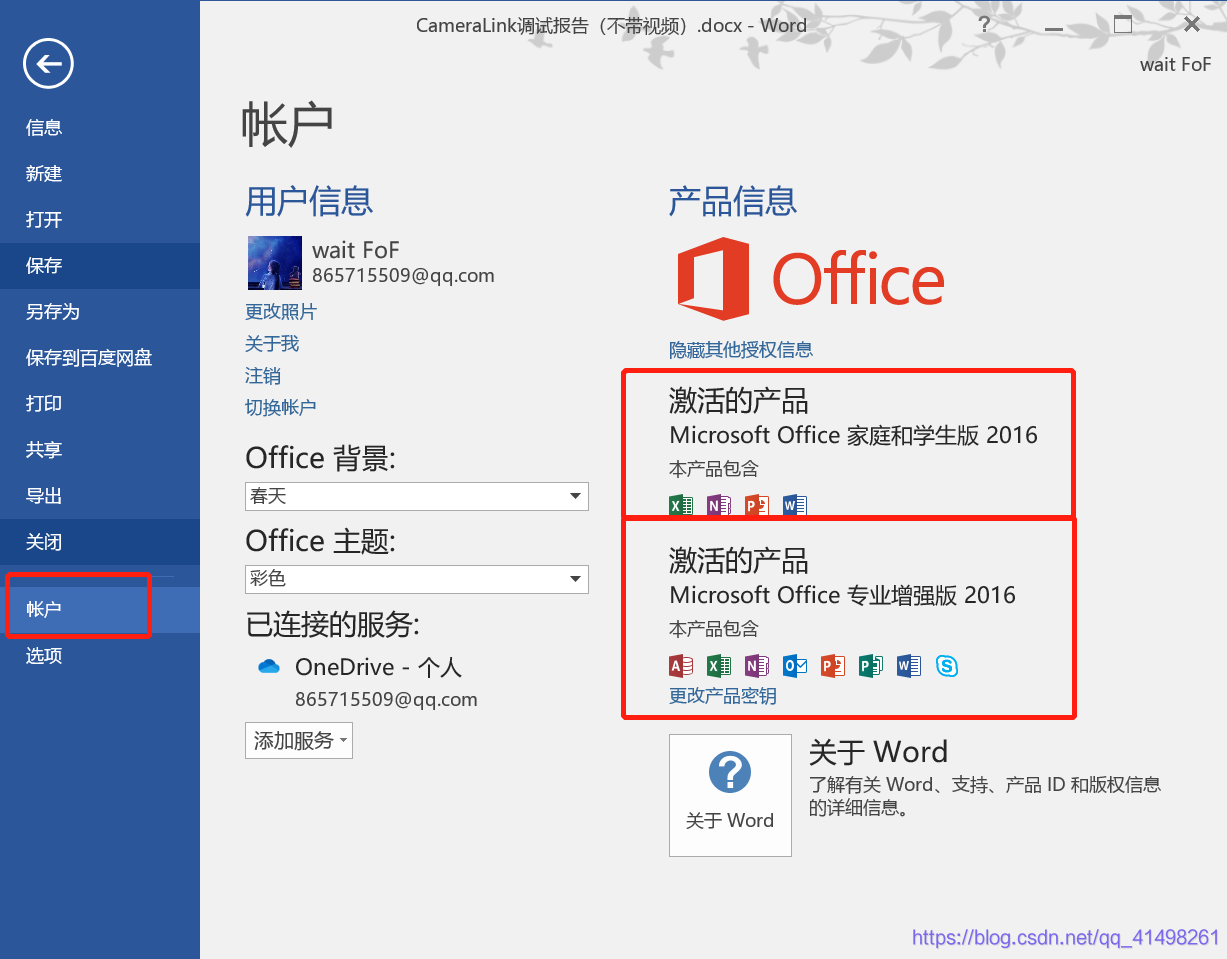Click the 切换帐户 link

[x=281, y=408]
